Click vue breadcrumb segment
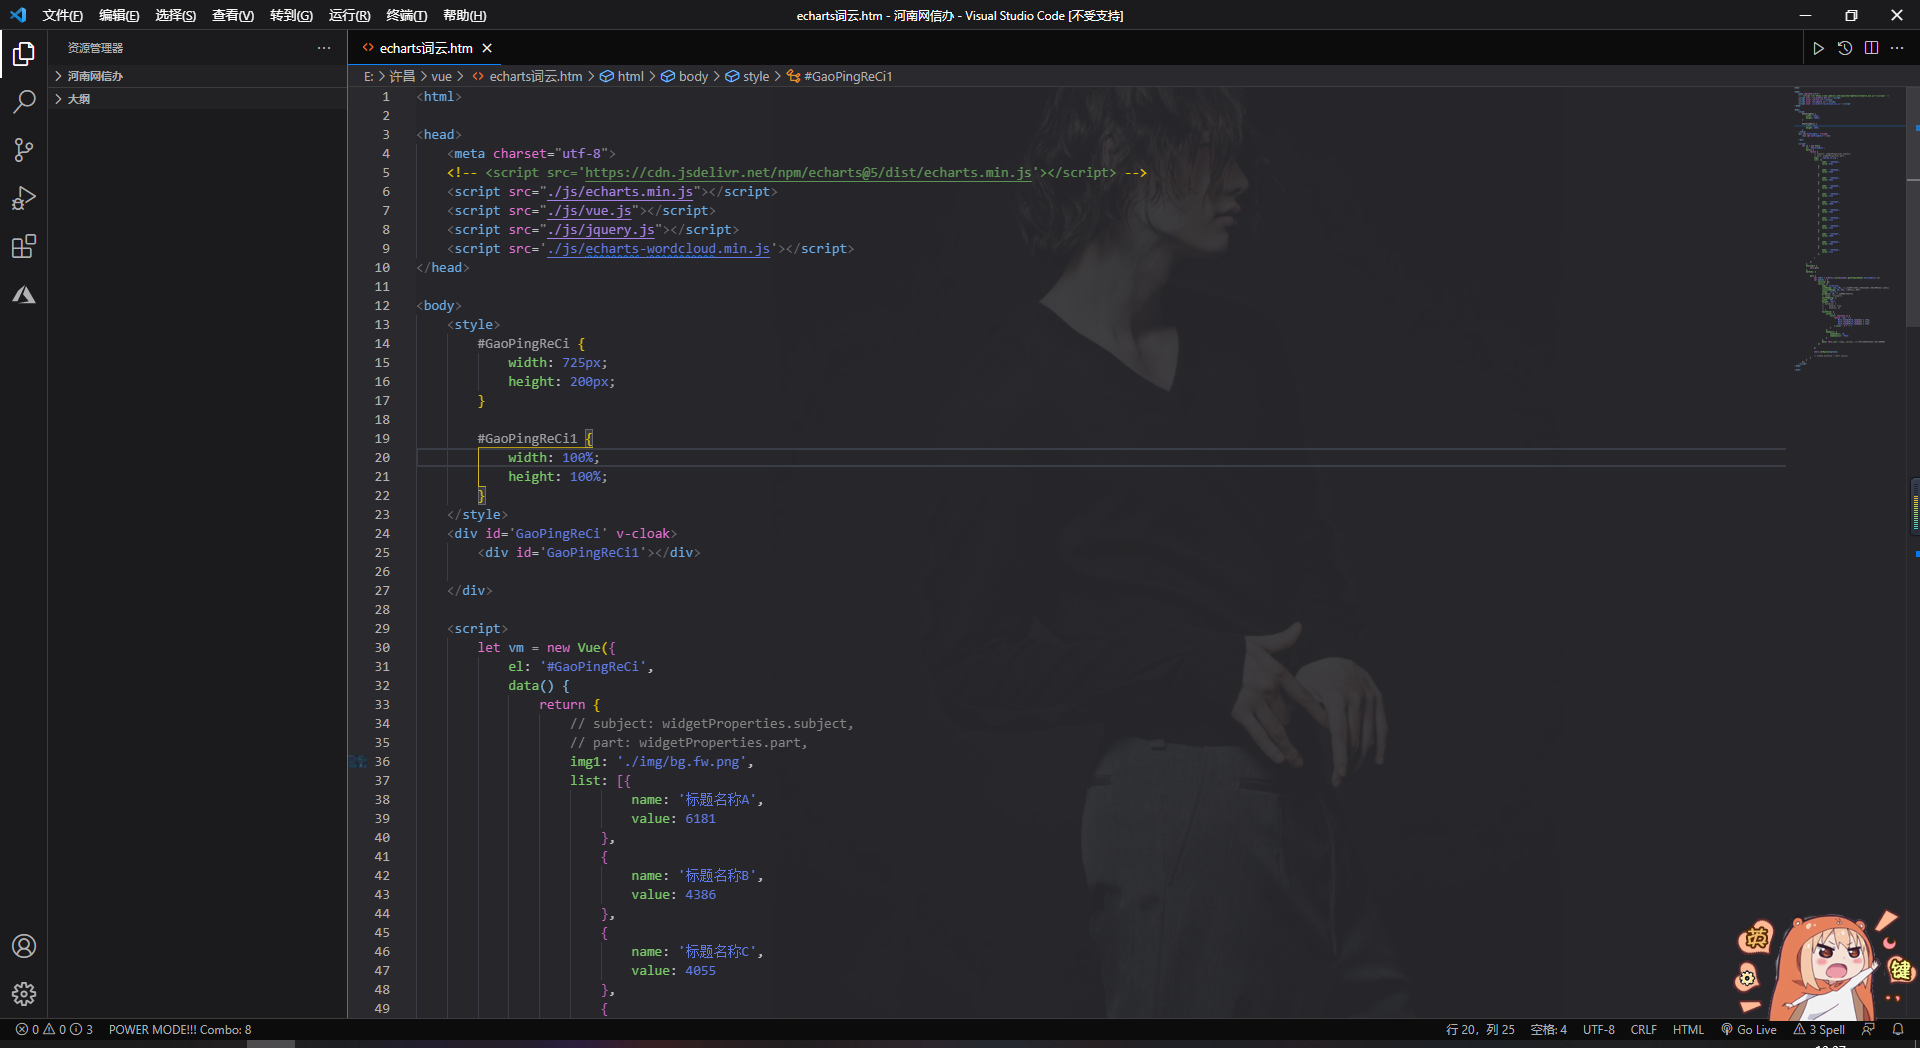 [x=441, y=76]
